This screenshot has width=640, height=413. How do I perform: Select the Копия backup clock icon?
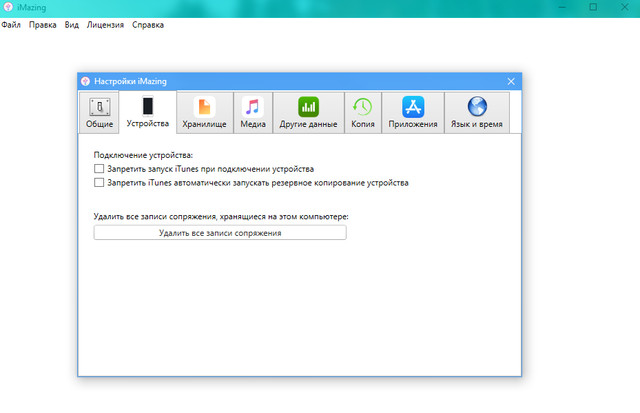click(x=362, y=107)
